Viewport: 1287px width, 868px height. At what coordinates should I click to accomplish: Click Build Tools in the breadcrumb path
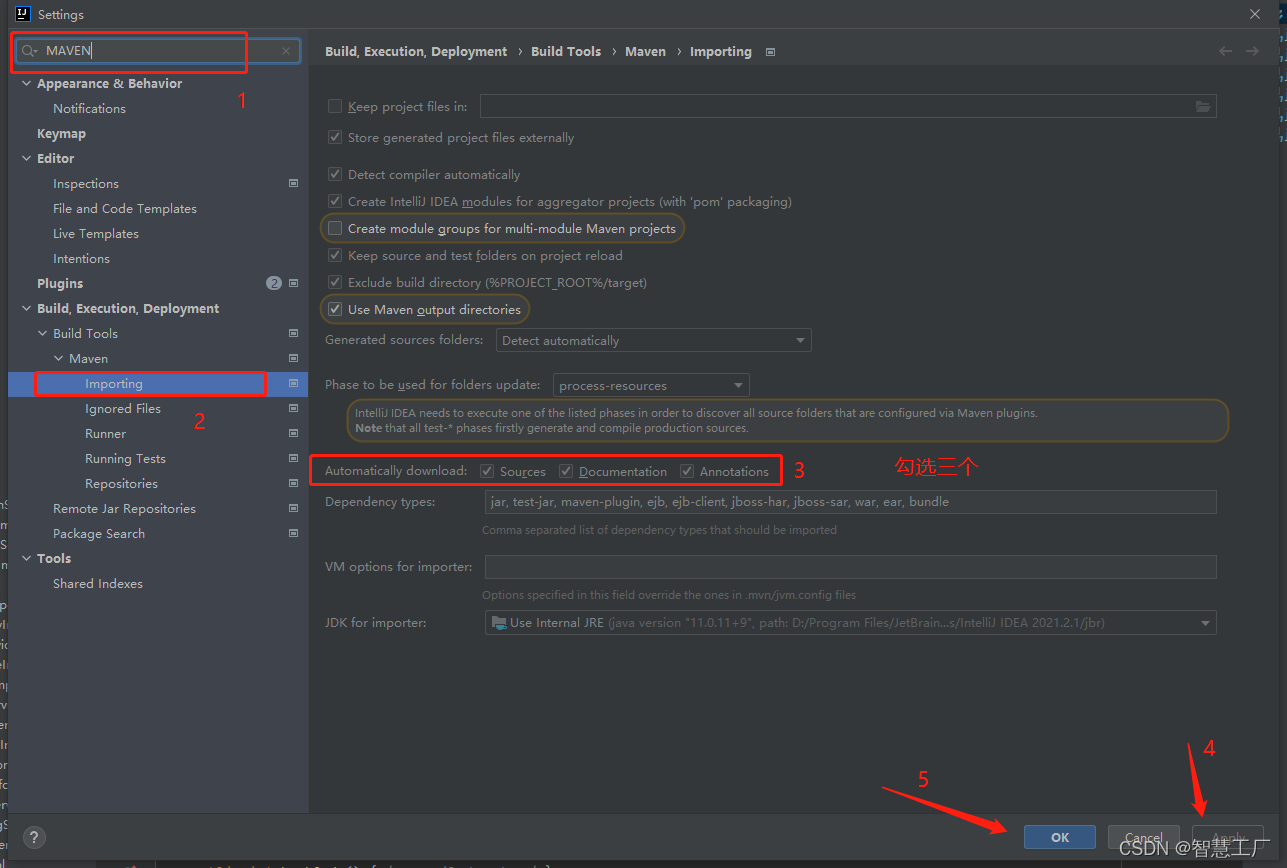click(x=565, y=51)
